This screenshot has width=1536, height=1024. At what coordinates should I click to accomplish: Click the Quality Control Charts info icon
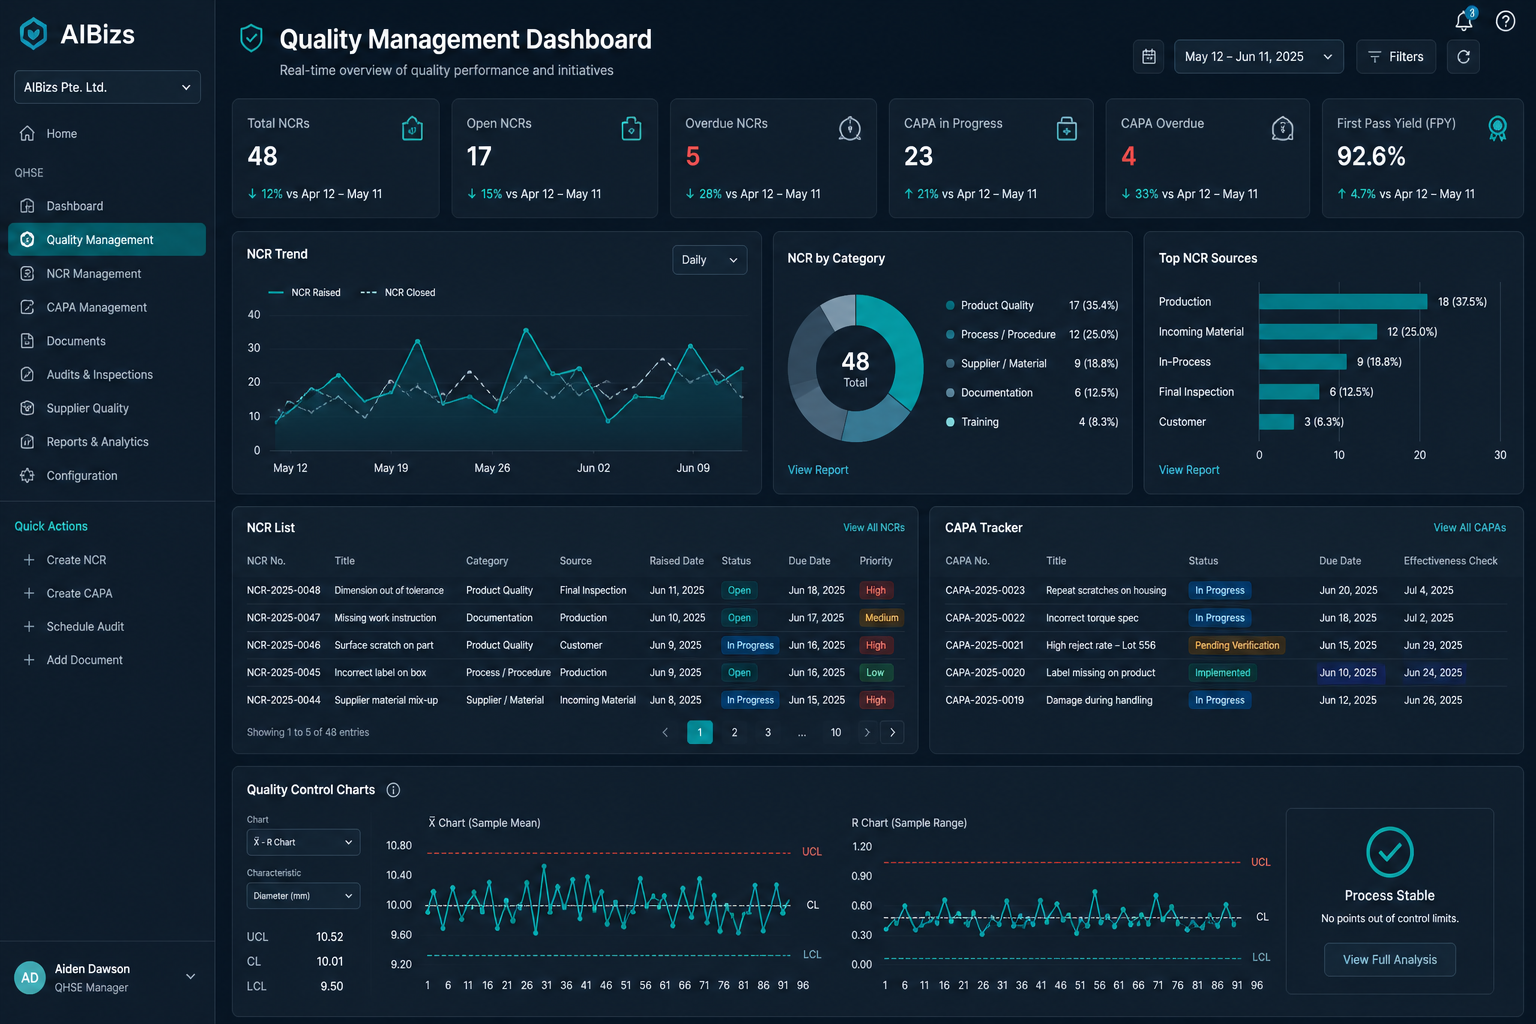[393, 790]
